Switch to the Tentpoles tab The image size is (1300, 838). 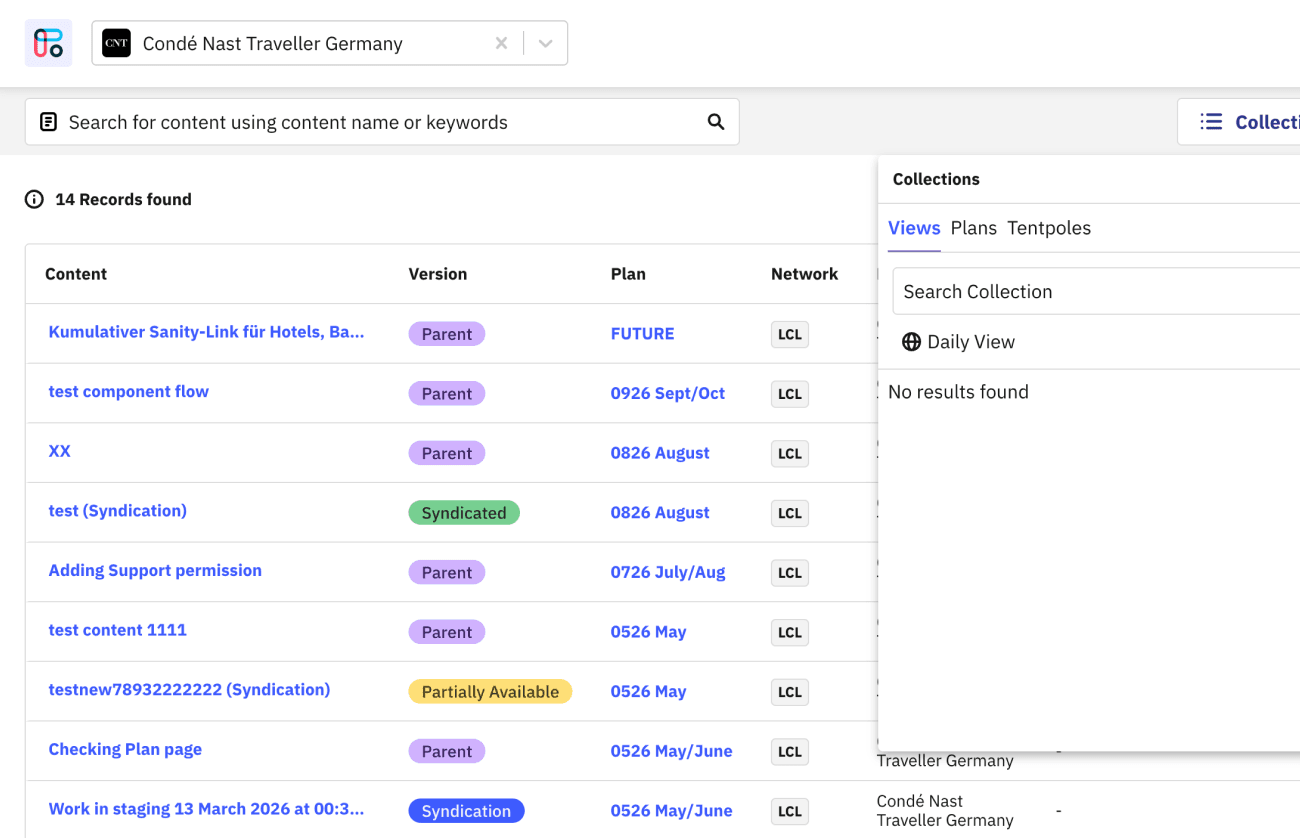[x=1048, y=228]
